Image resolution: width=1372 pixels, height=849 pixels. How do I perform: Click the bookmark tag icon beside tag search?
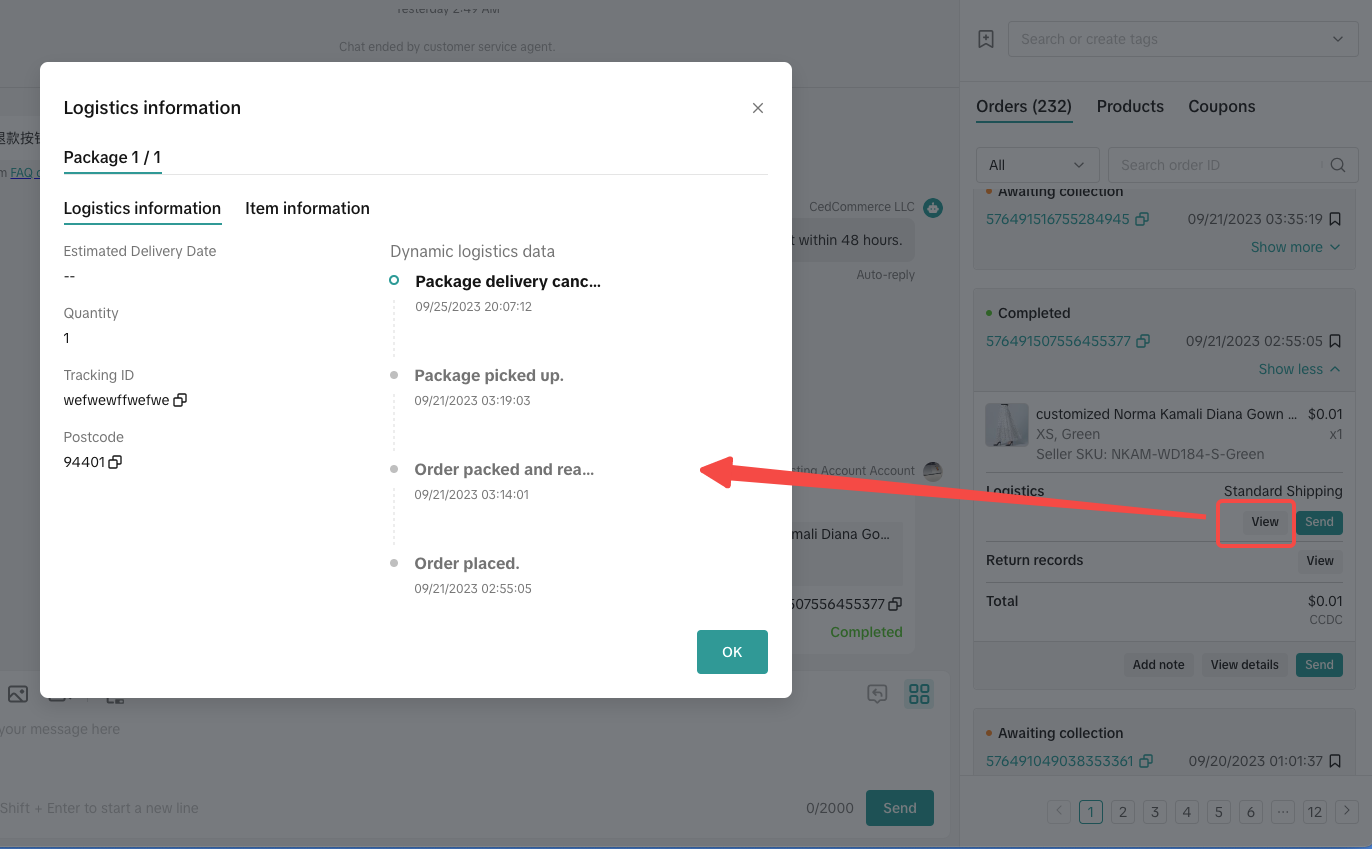coord(986,39)
